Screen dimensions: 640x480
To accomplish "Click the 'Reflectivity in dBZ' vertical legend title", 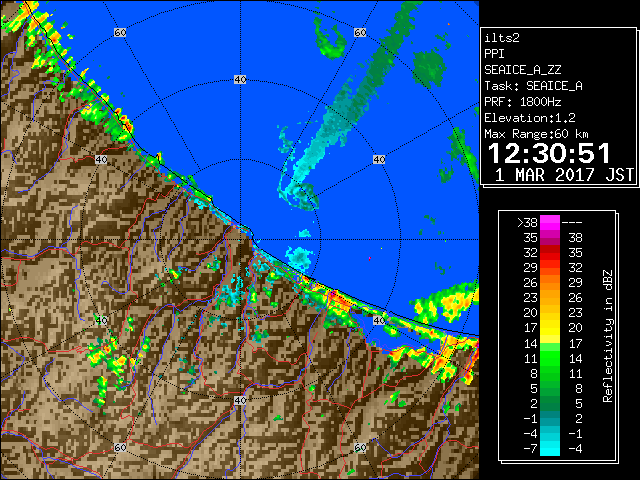I will pos(607,336).
